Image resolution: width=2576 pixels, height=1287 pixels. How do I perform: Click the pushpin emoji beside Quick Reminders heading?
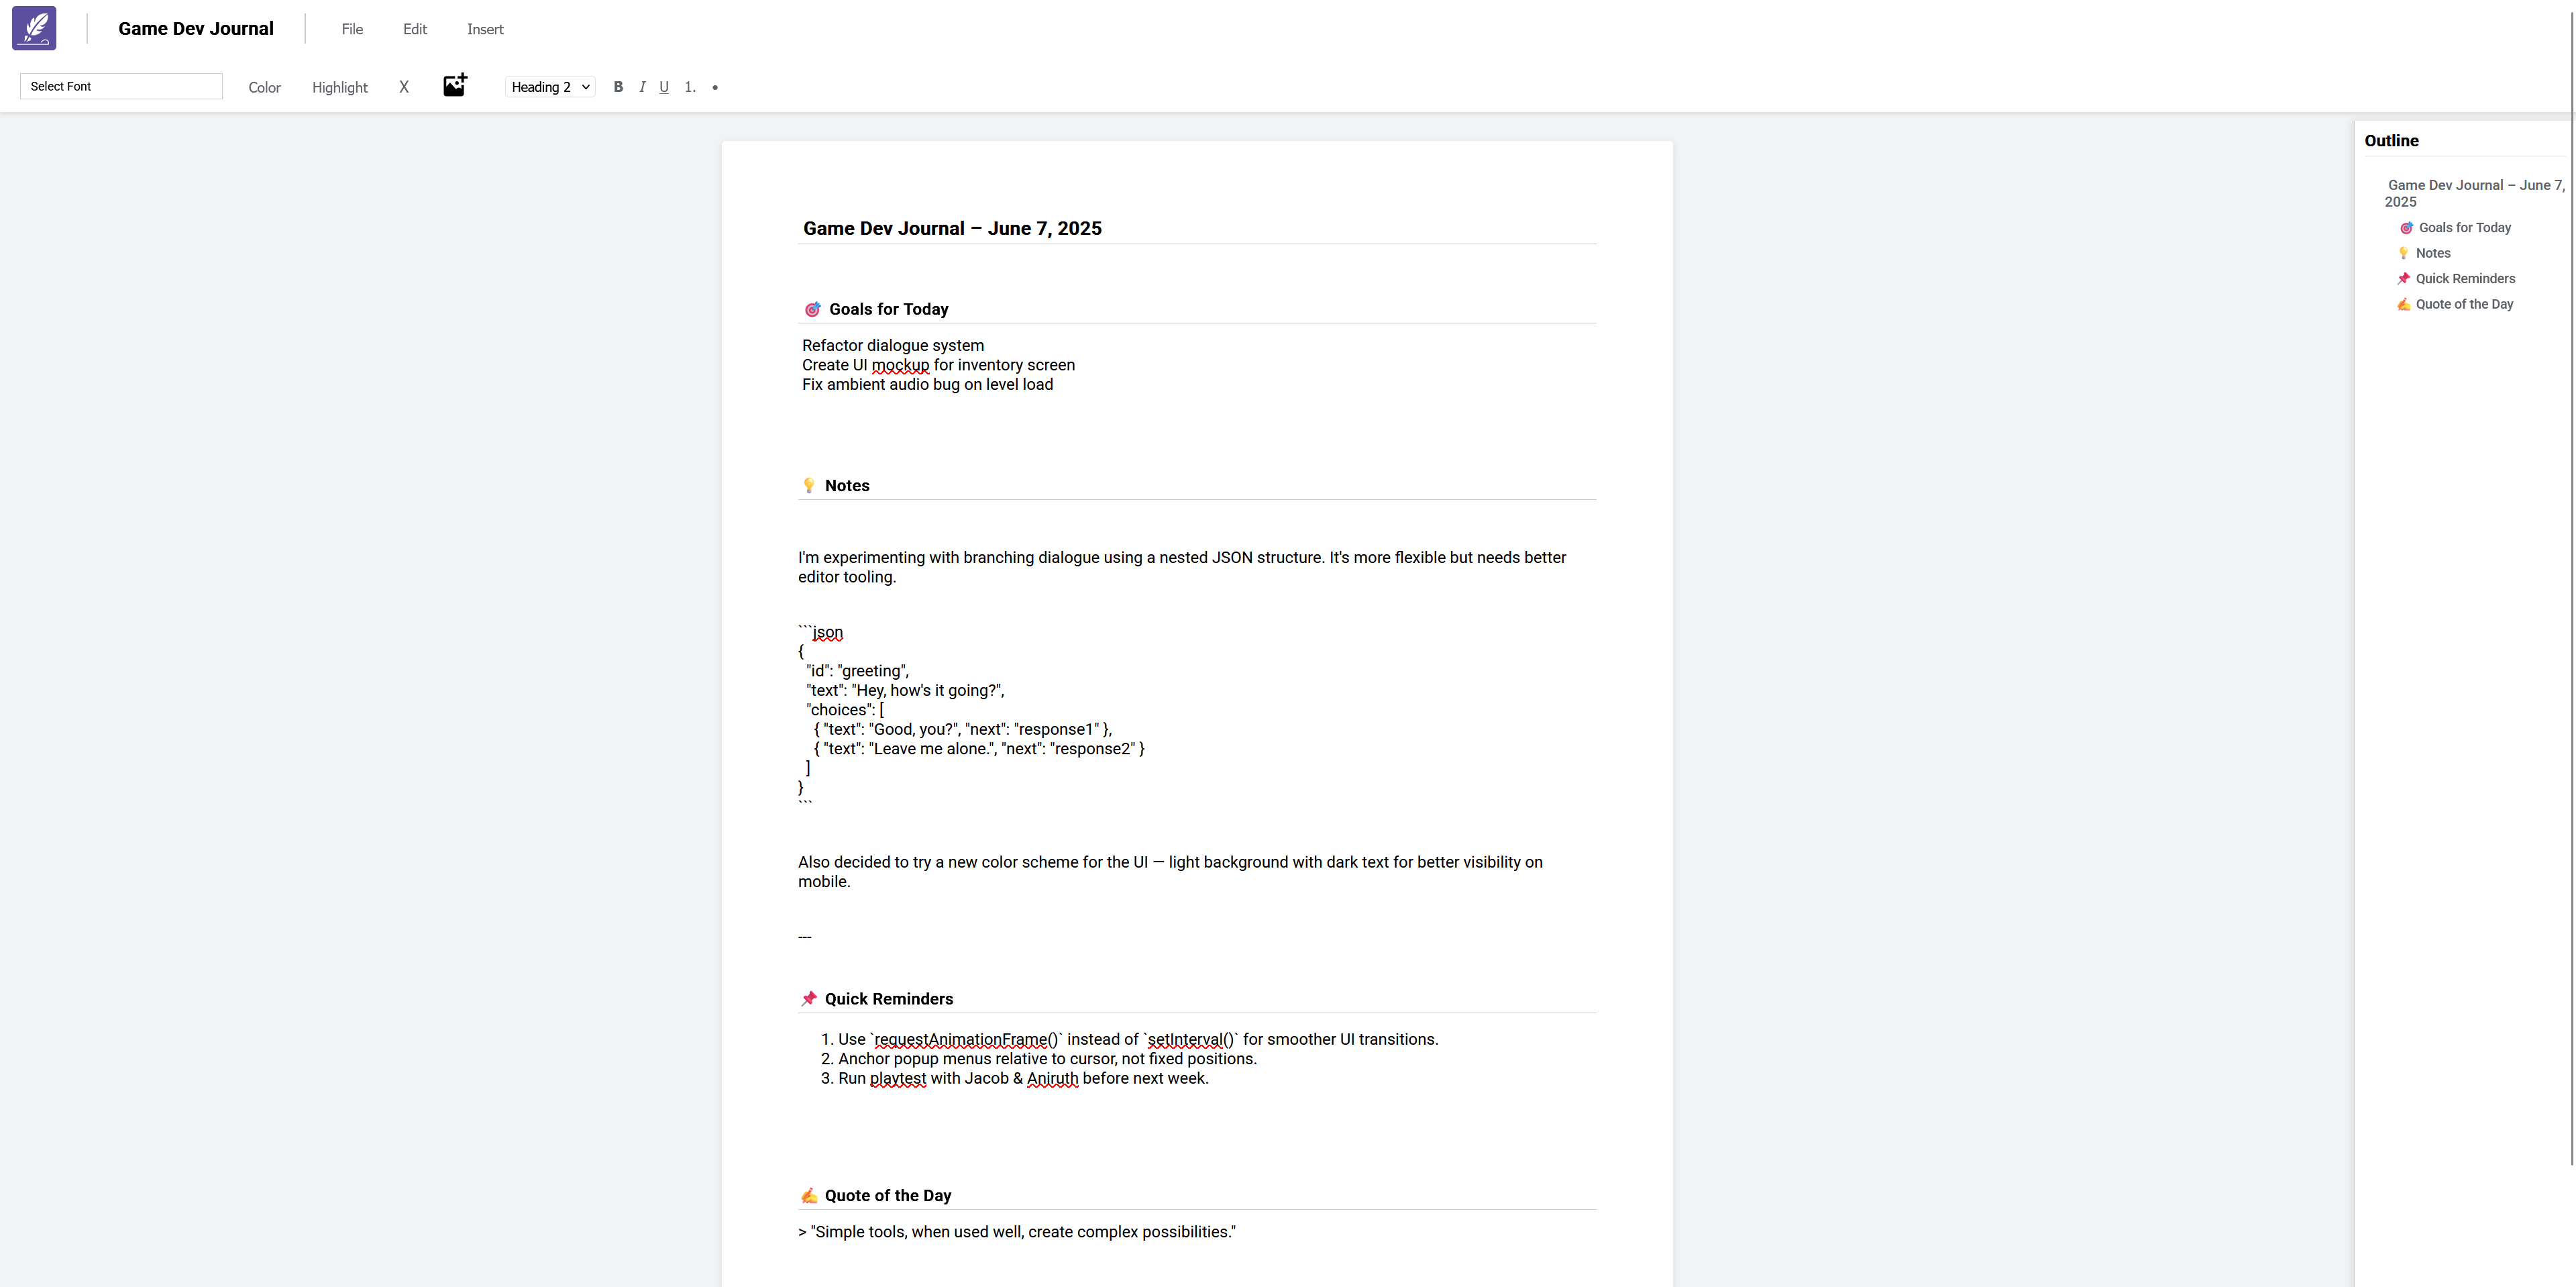pos(809,999)
